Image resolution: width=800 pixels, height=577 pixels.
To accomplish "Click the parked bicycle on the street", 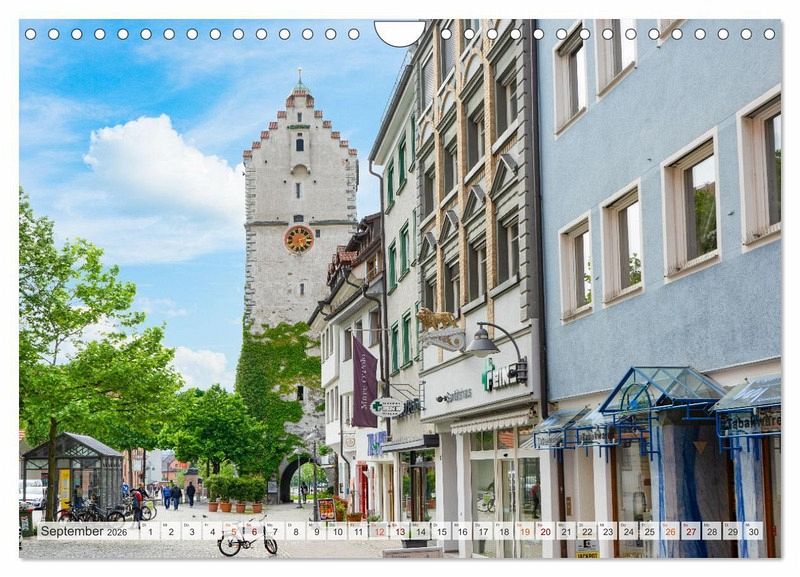I will tap(247, 544).
